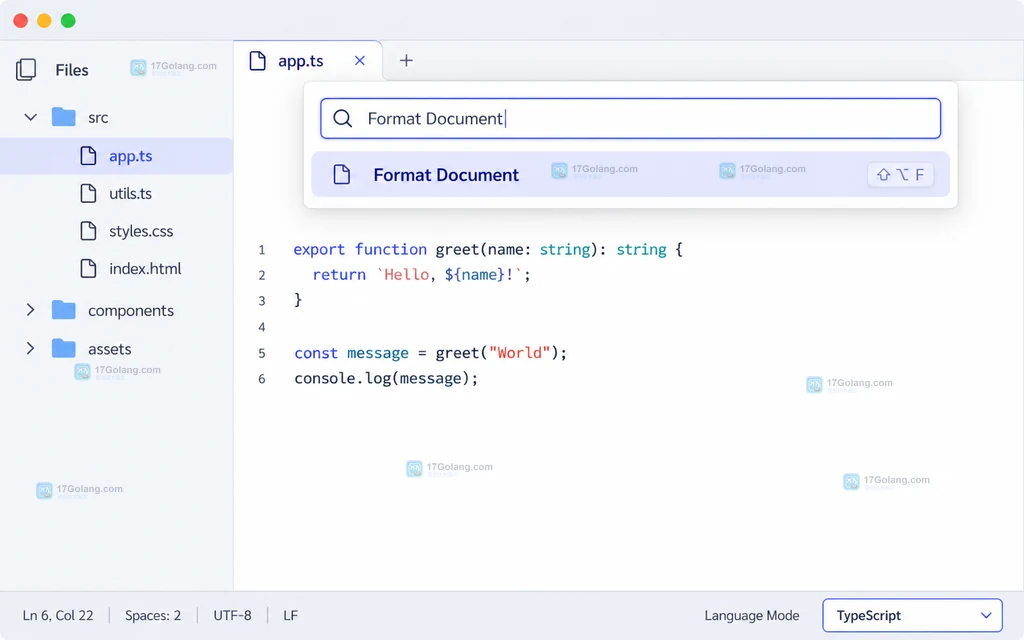Click the assets folder icon

point(63,348)
